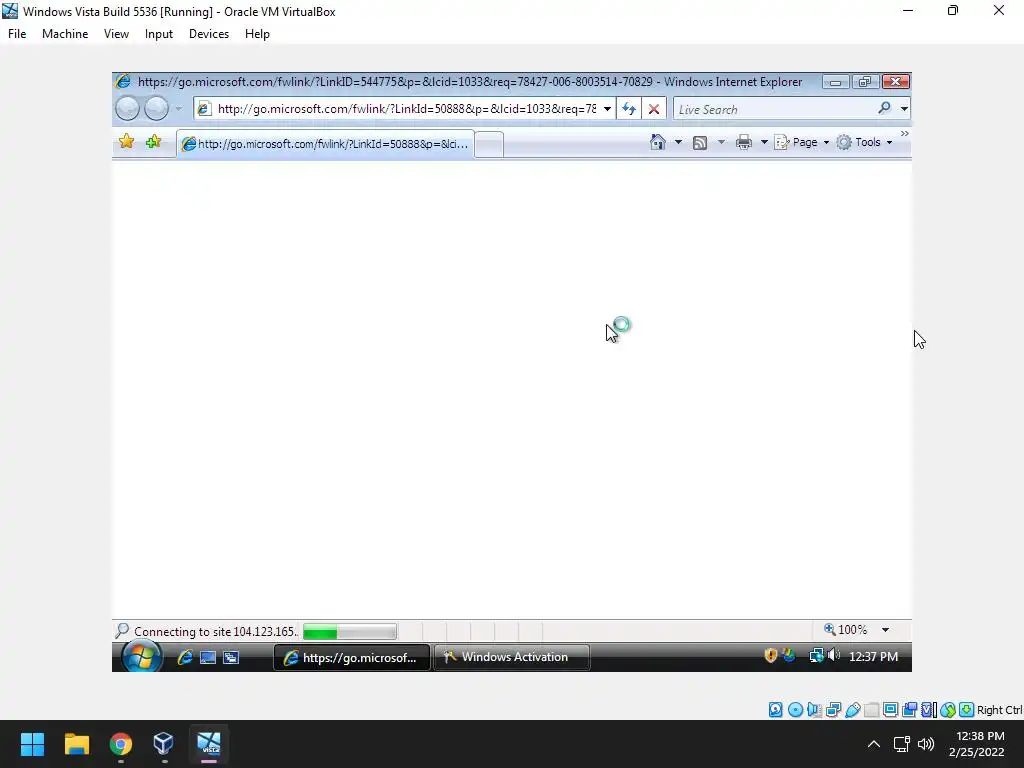
Task: Open the search provider options dropdown
Action: pyautogui.click(x=904, y=109)
